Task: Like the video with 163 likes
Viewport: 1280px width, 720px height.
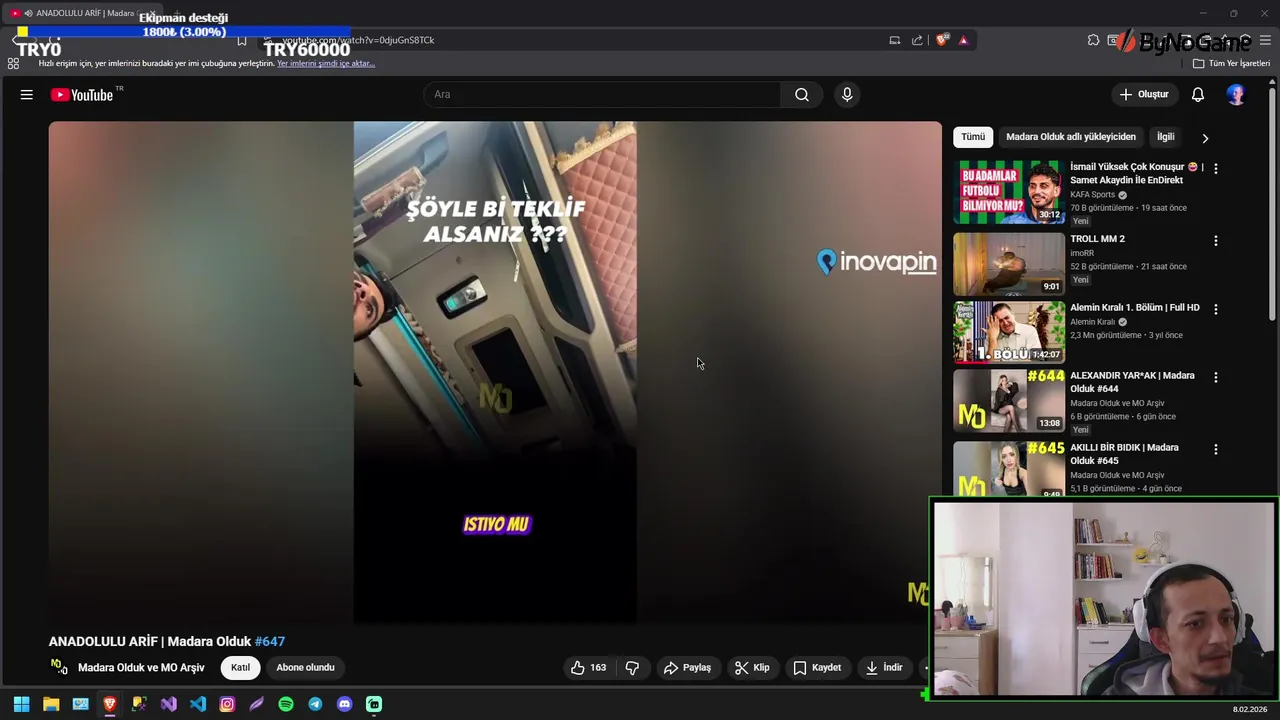Action: point(588,667)
